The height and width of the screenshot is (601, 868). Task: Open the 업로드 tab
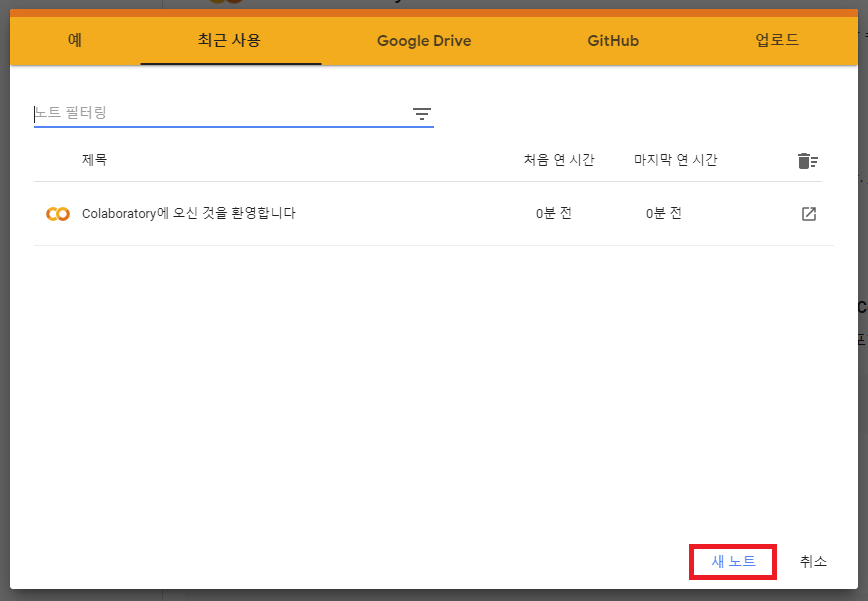coord(777,40)
